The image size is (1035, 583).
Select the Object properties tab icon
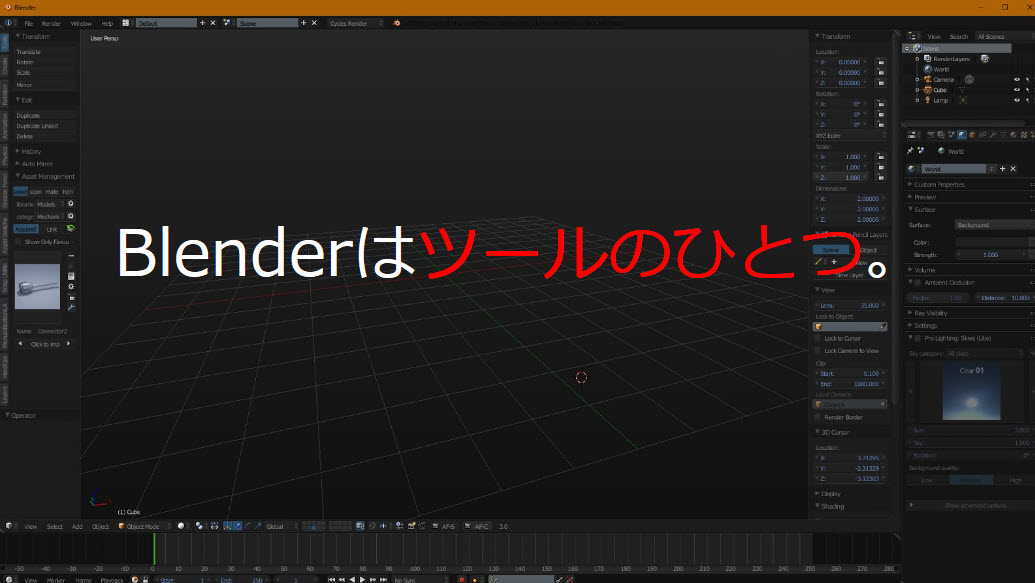coord(972,135)
